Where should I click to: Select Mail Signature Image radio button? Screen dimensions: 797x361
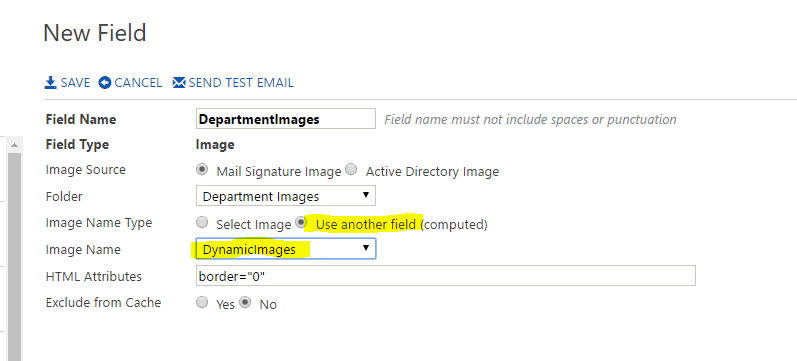coord(202,169)
